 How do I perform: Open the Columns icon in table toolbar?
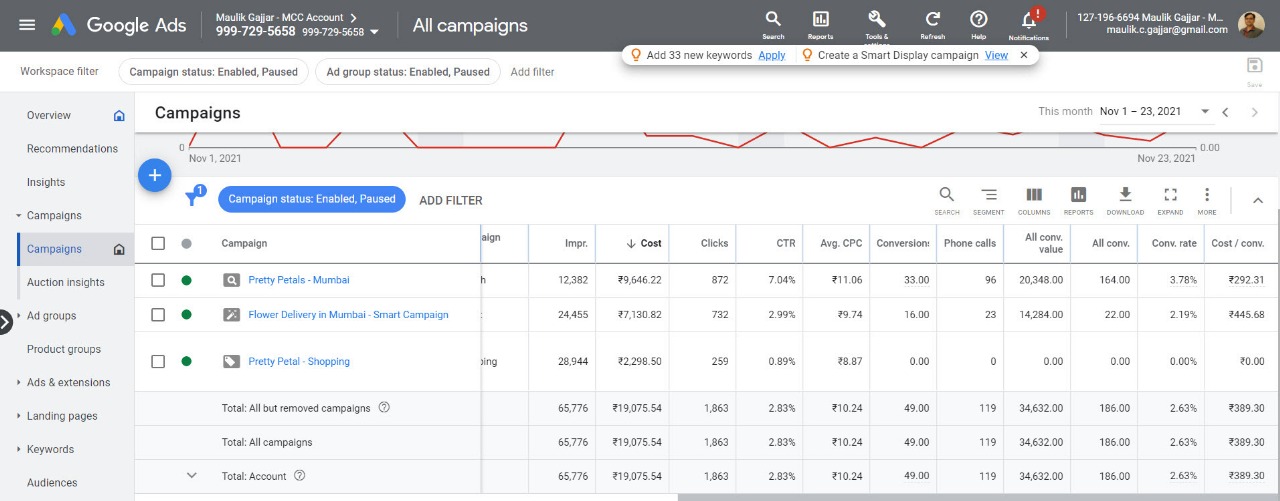(x=1034, y=195)
